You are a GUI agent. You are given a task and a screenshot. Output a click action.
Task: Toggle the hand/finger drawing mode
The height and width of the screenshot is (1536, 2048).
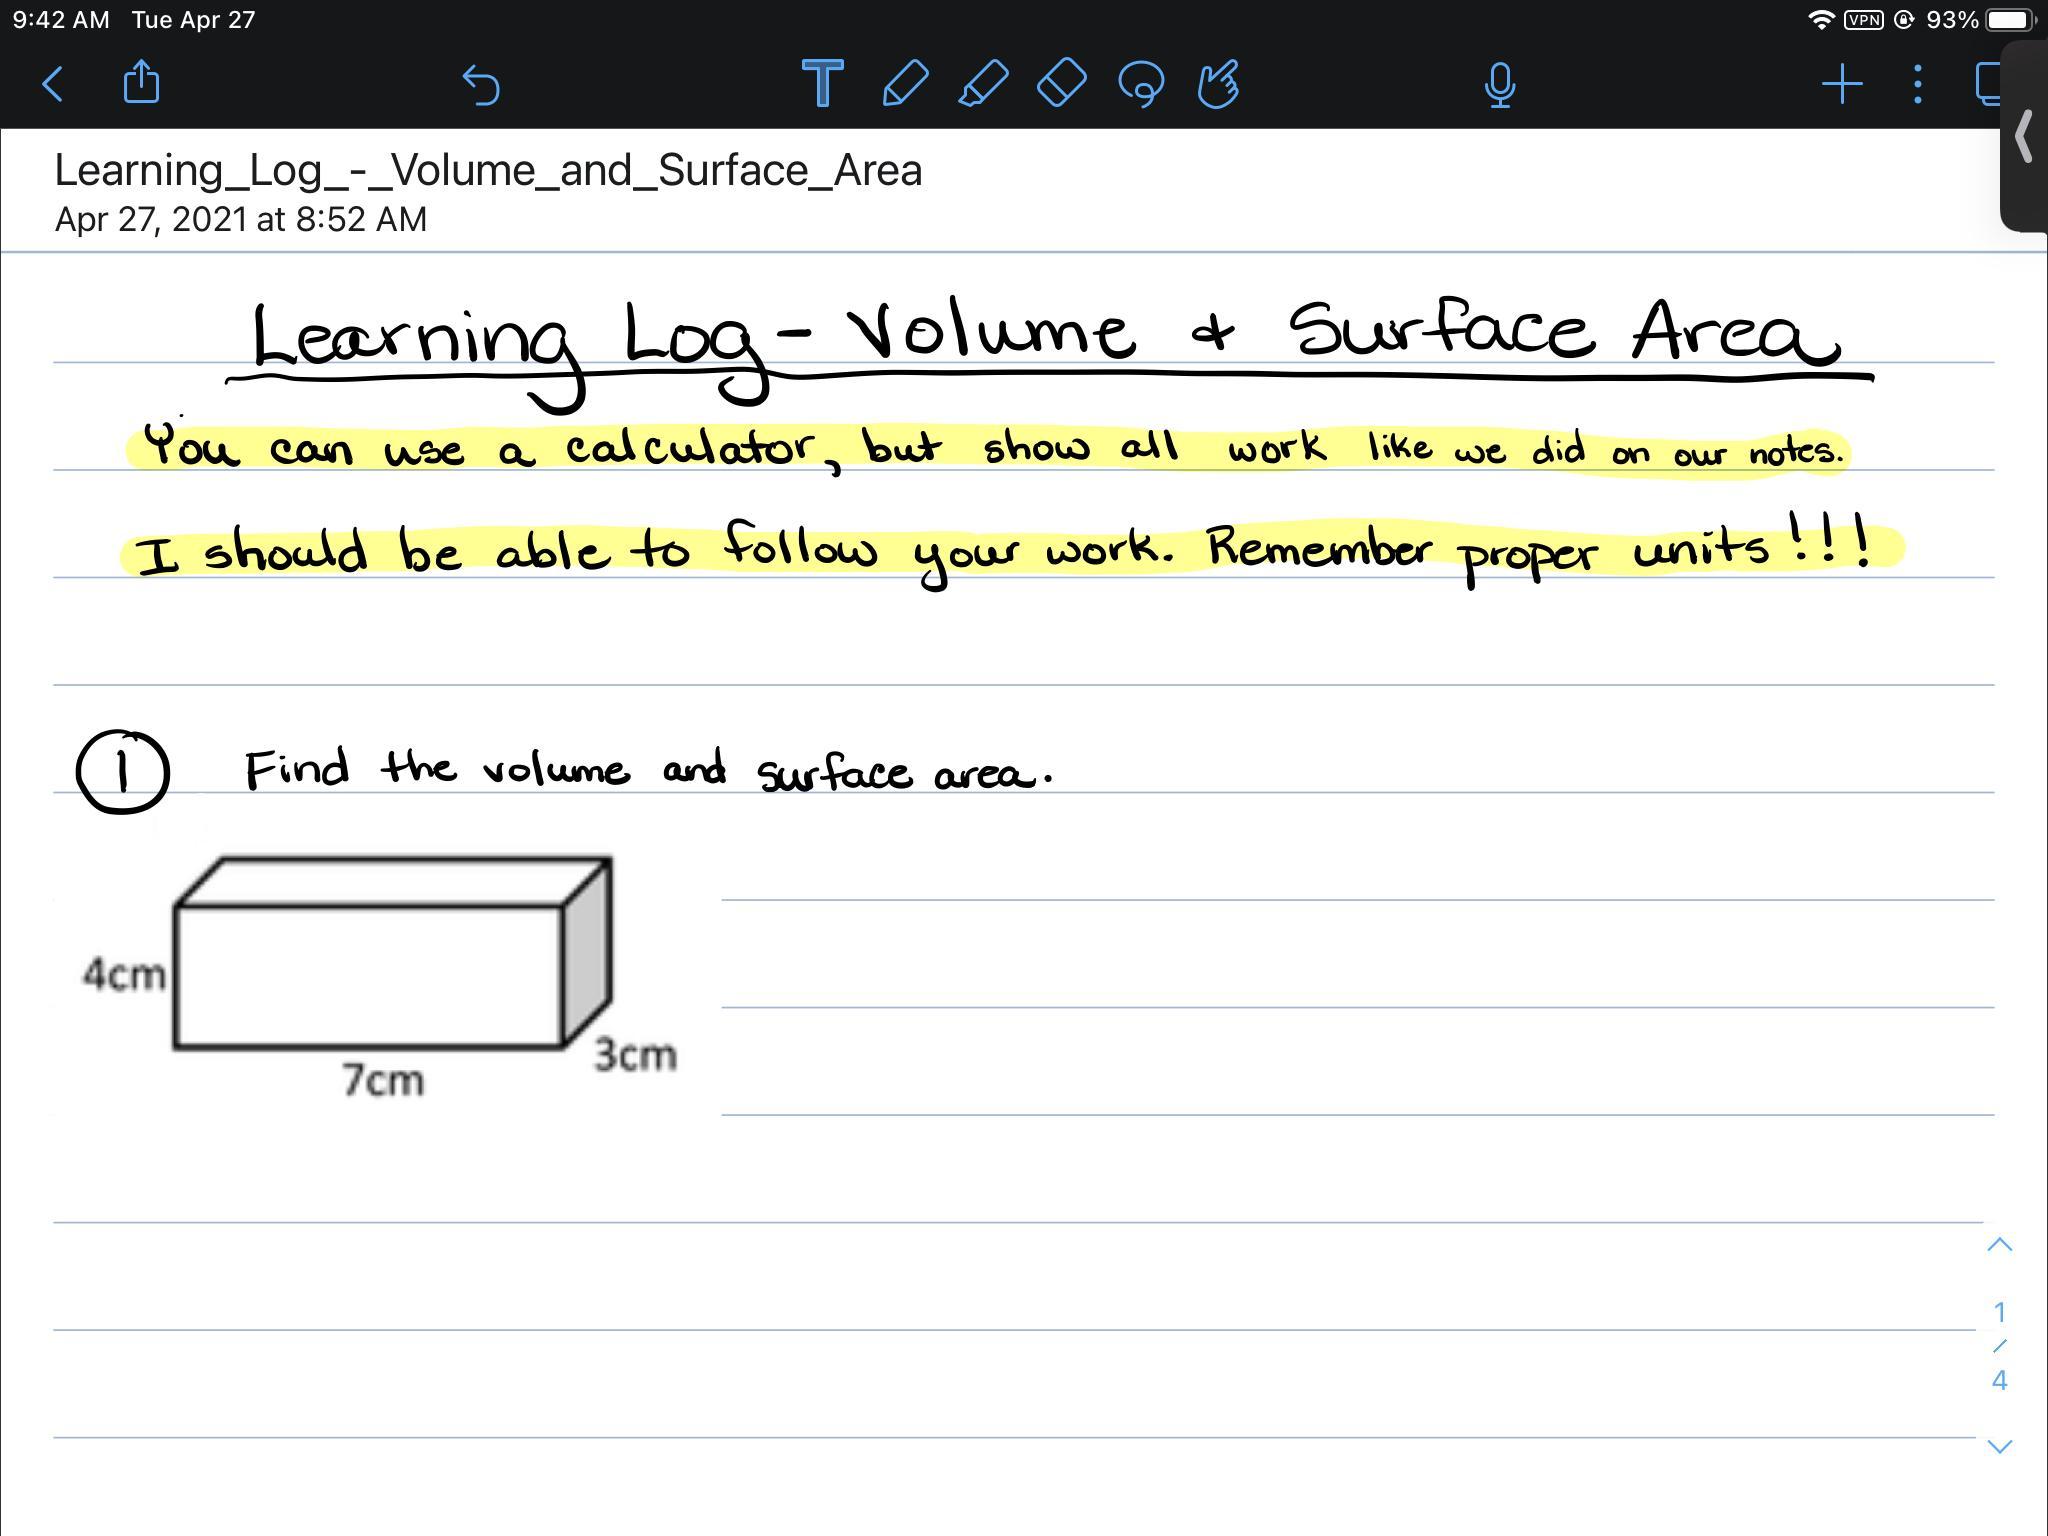[x=1218, y=84]
